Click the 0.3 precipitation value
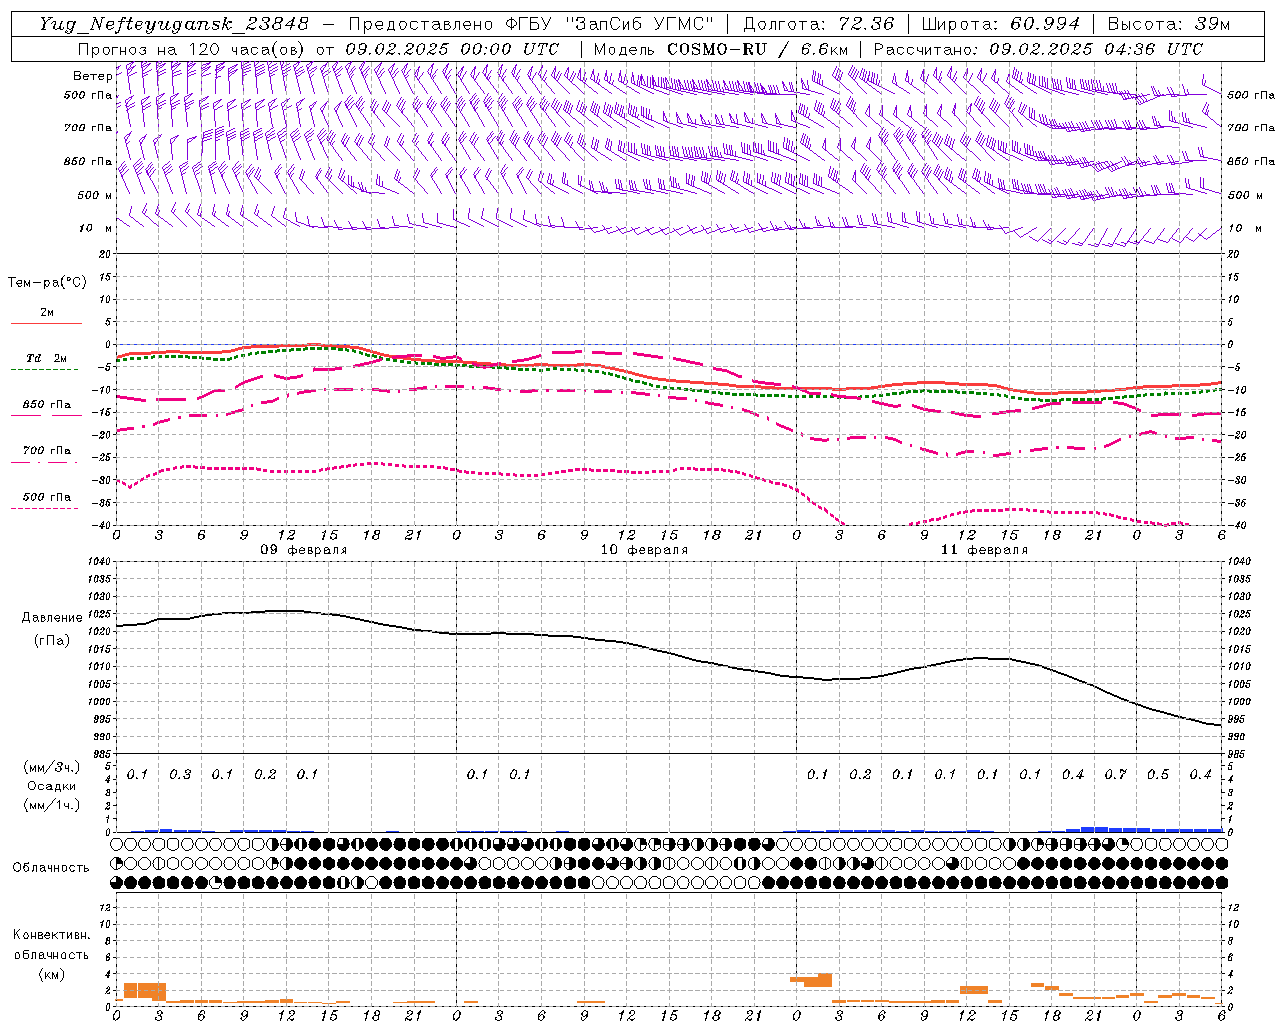The height and width of the screenshot is (1024, 1280). tap(180, 774)
